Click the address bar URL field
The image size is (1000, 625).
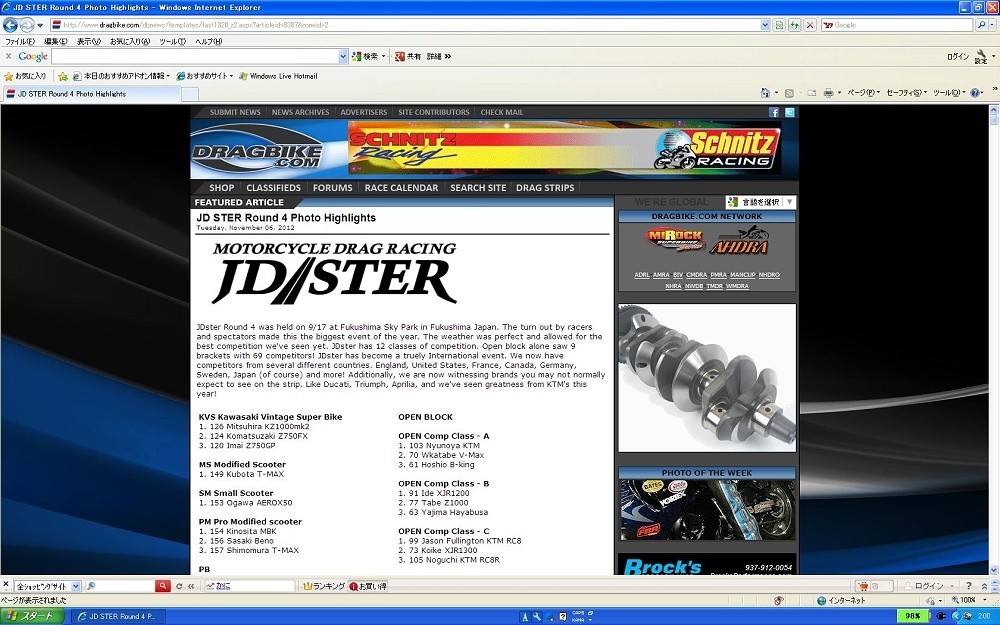pyautogui.click(x=406, y=25)
